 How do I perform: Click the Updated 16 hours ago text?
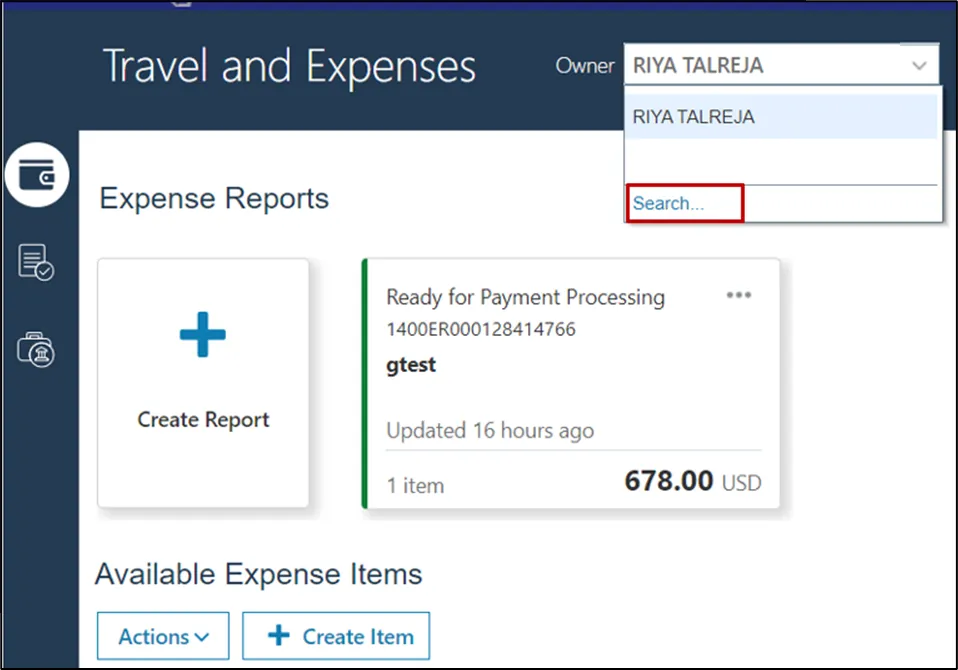click(x=490, y=431)
